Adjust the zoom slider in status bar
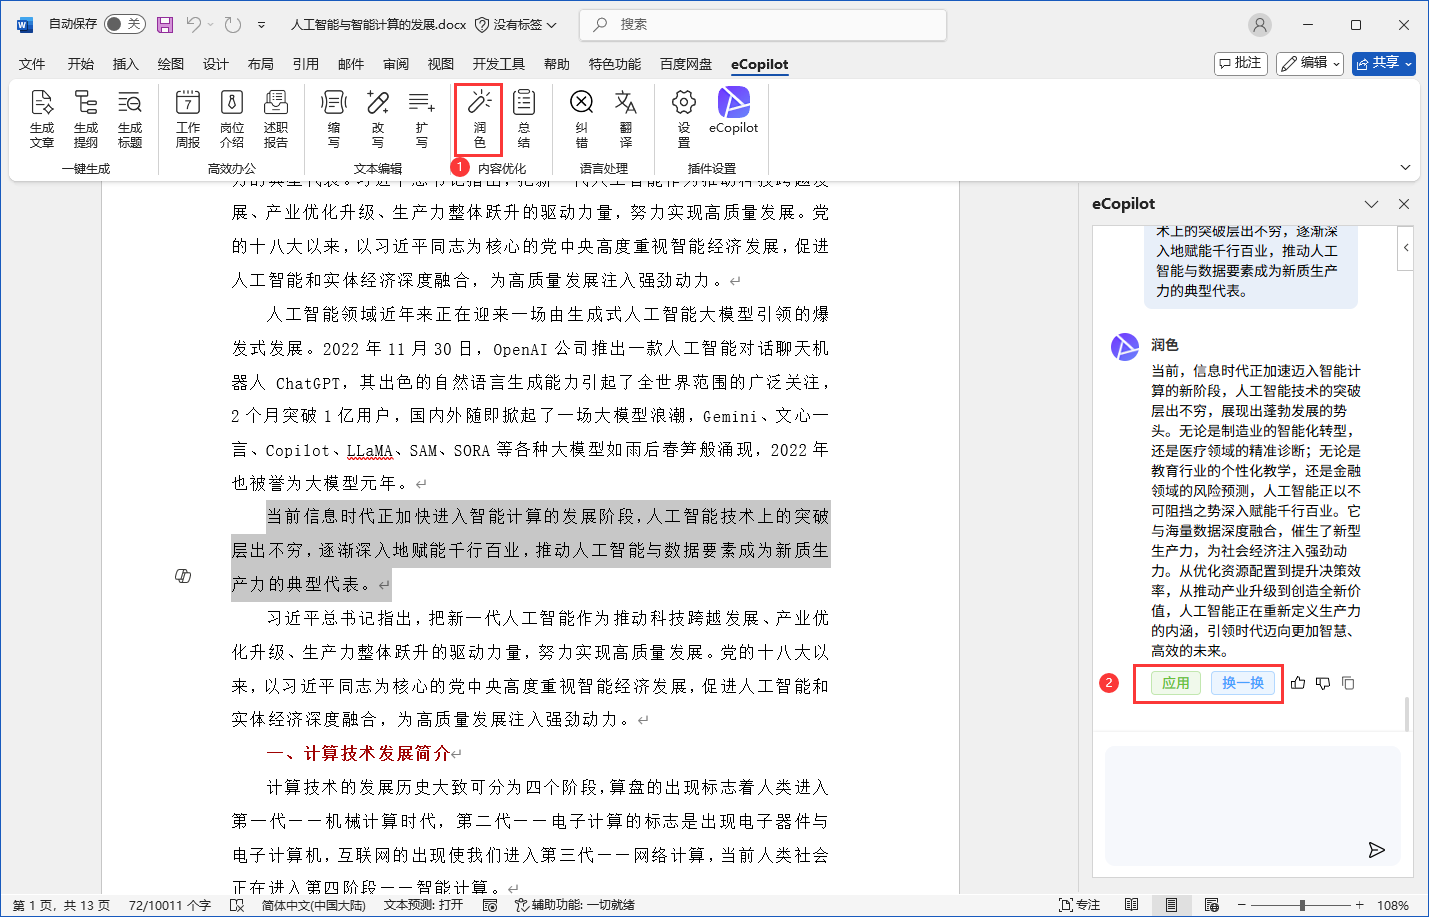The height and width of the screenshot is (917, 1429). (1301, 905)
